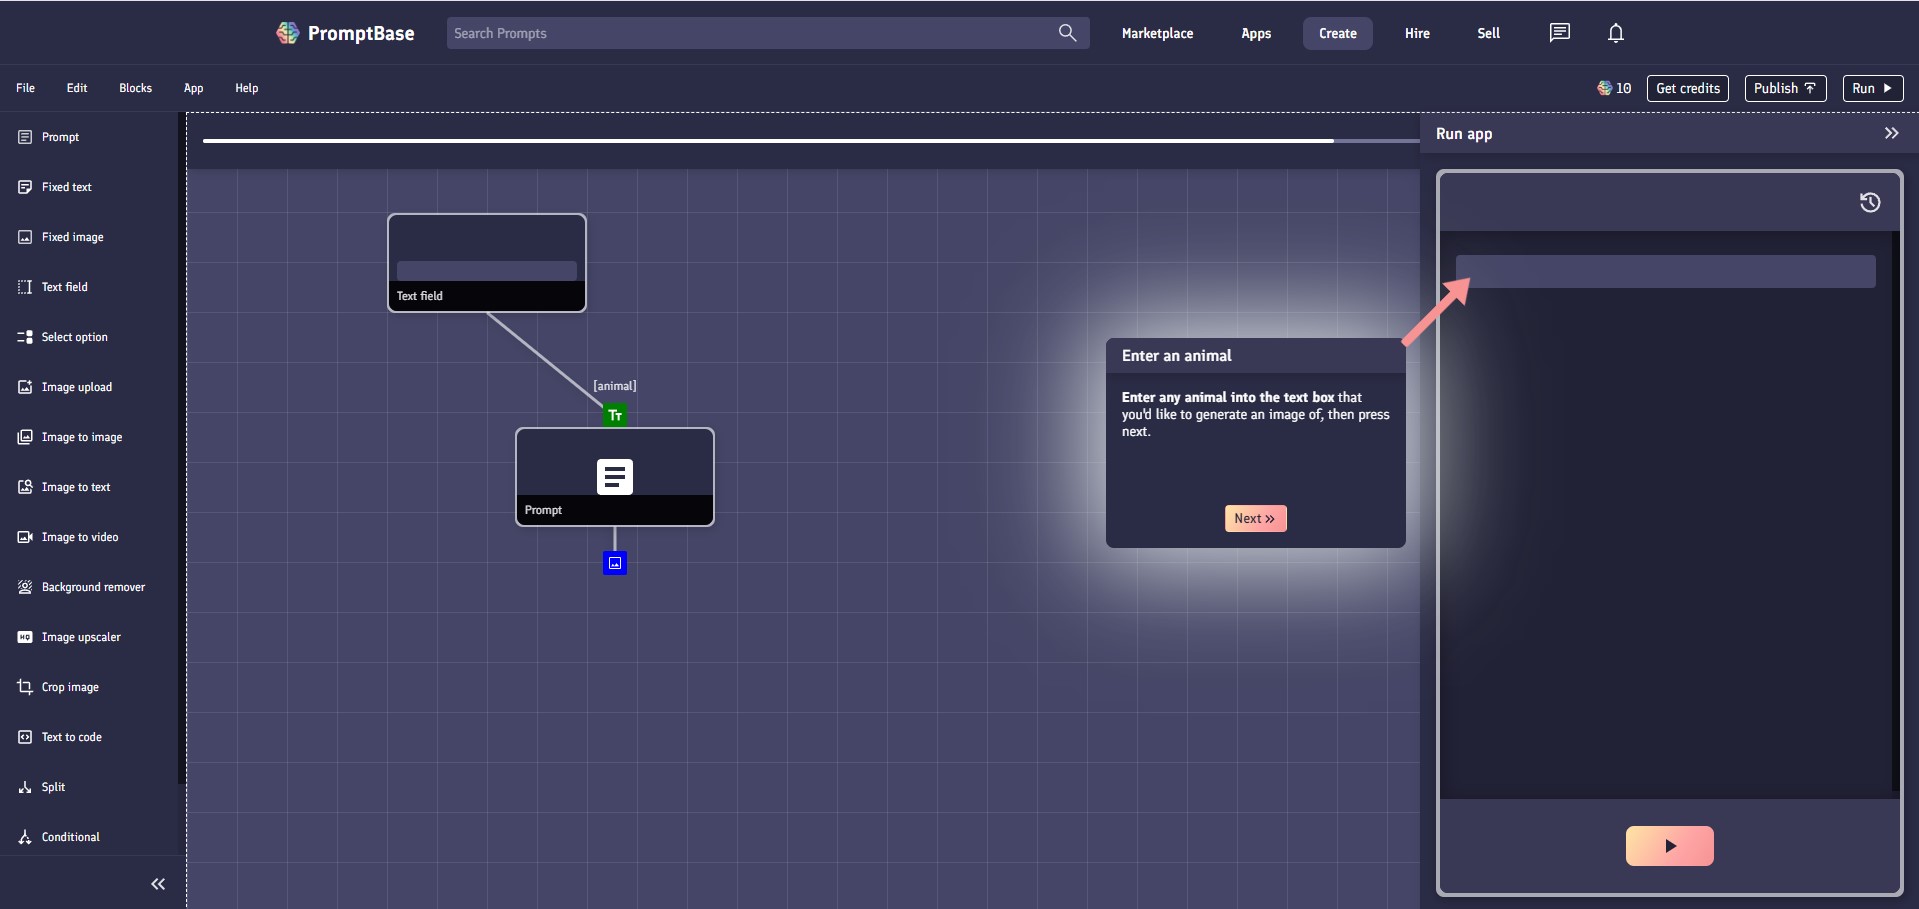Open the Edit menu

[77, 88]
